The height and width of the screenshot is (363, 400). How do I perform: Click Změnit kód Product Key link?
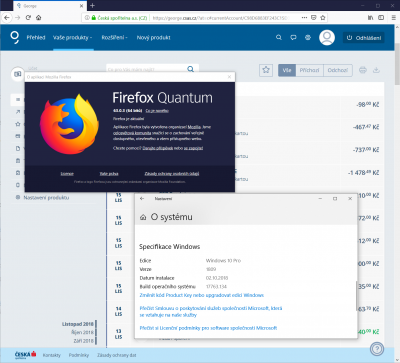[x=202, y=295]
